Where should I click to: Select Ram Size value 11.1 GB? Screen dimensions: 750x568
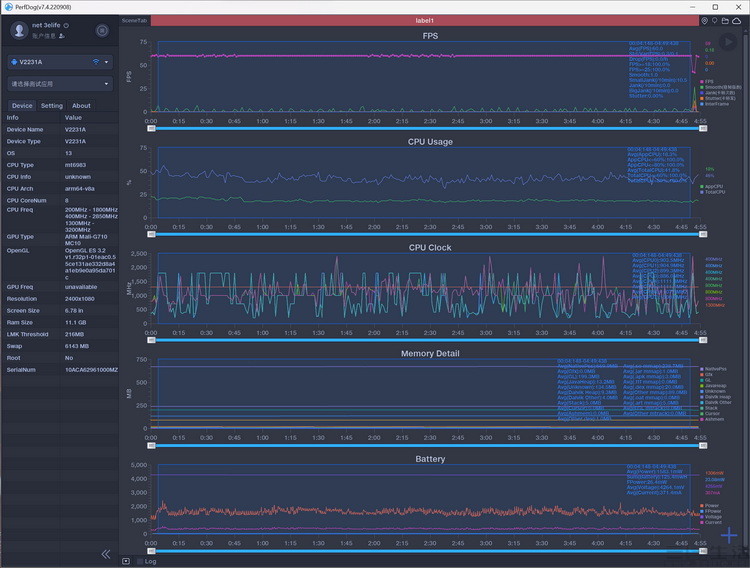[x=76, y=323]
